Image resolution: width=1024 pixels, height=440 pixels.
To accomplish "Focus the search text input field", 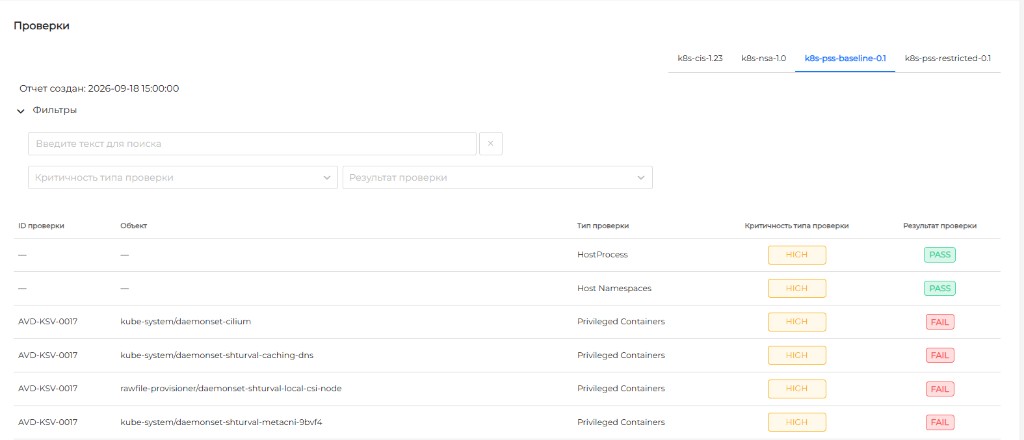I will (252, 144).
